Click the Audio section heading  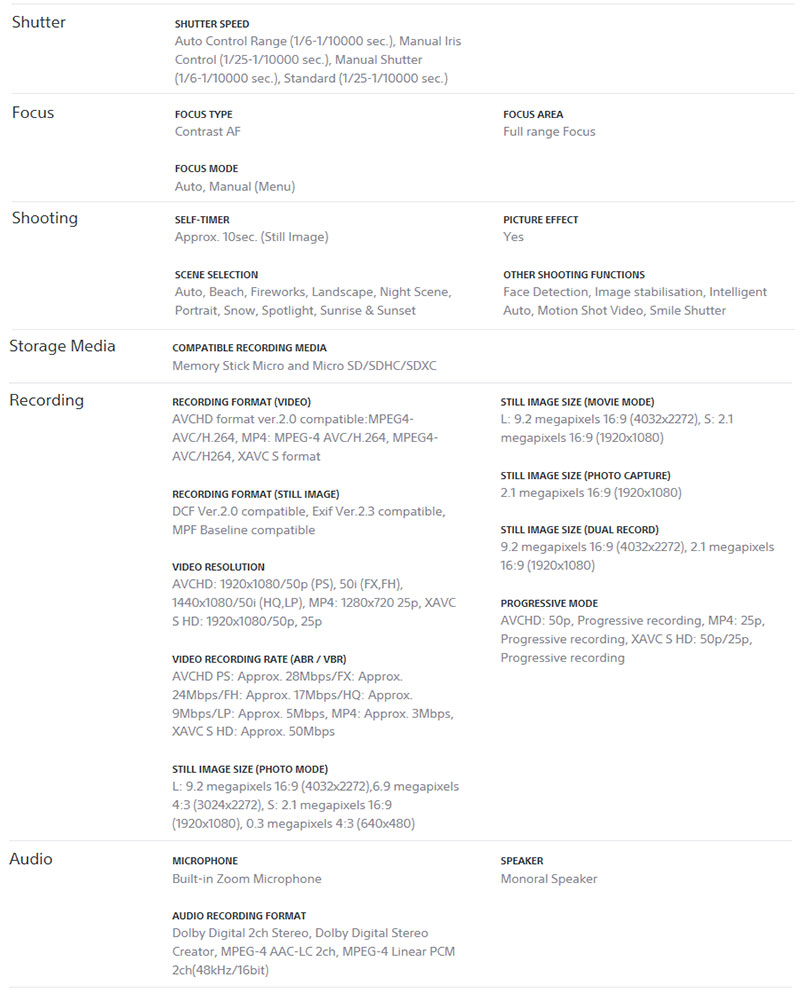[31, 859]
